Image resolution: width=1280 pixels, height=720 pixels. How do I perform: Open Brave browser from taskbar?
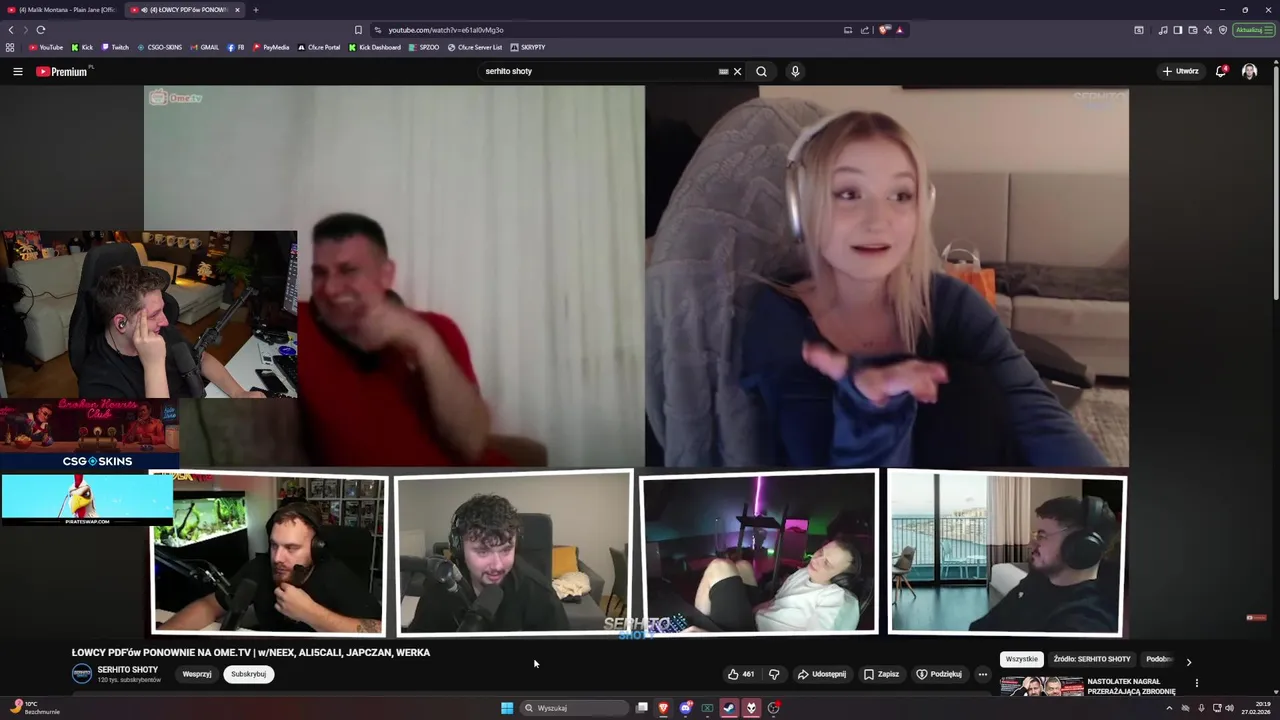click(663, 708)
